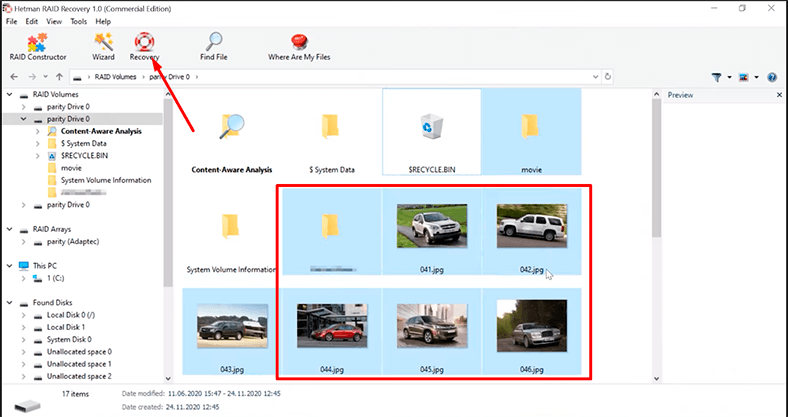Close the Preview panel
This screenshot has width=788, height=417.
click(x=779, y=94)
